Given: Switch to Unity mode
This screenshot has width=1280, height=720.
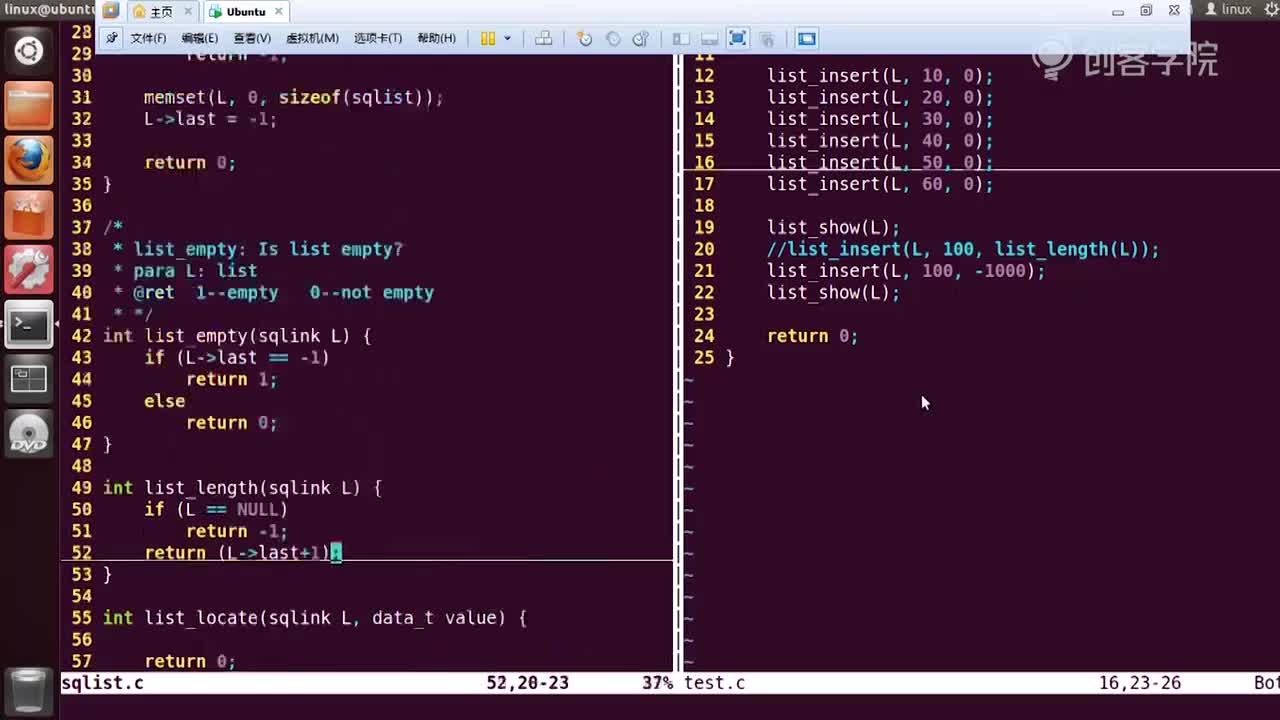Looking at the screenshot, I should click(767, 39).
